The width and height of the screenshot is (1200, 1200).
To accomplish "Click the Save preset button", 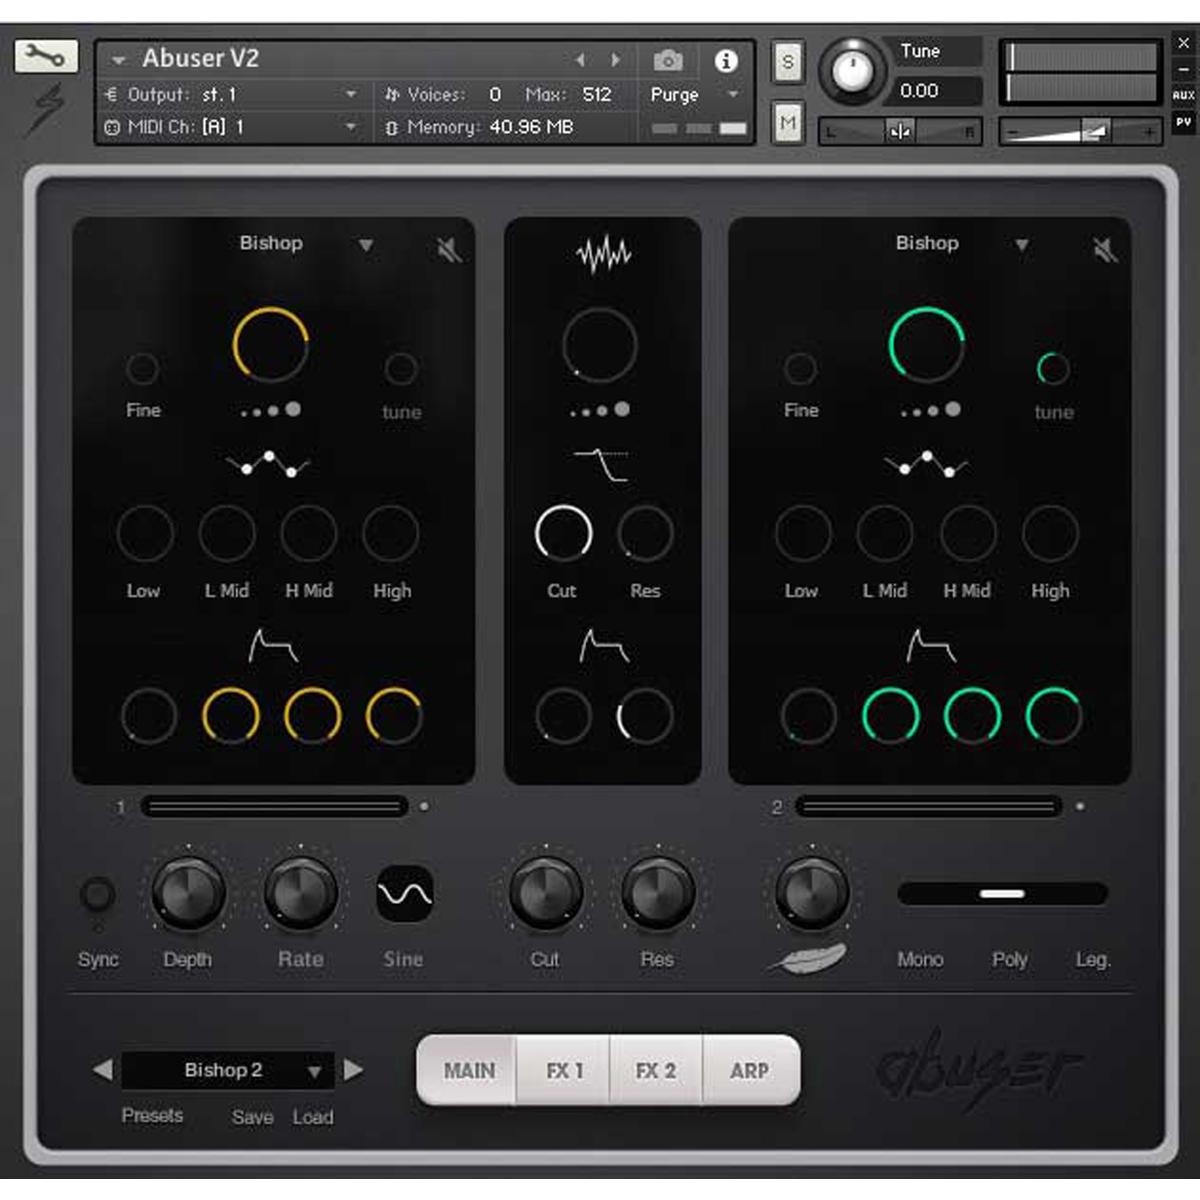I will pyautogui.click(x=252, y=1117).
